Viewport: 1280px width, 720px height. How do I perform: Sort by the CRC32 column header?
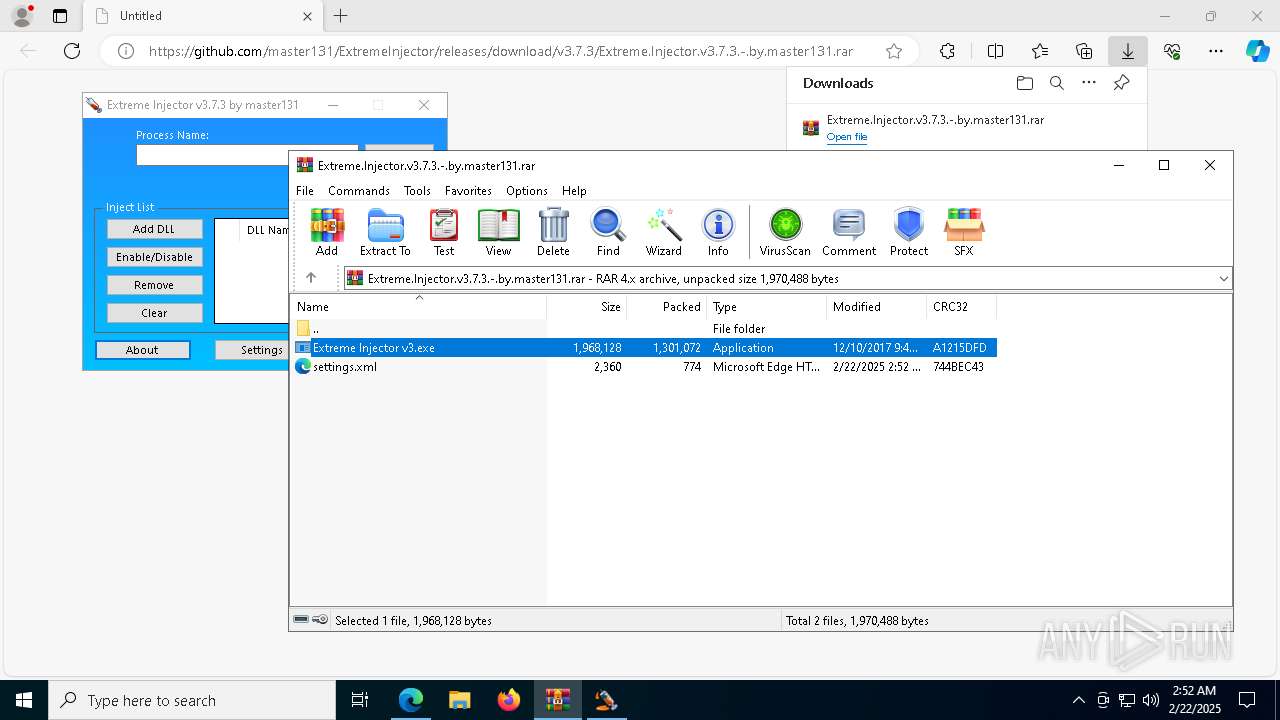tap(961, 307)
